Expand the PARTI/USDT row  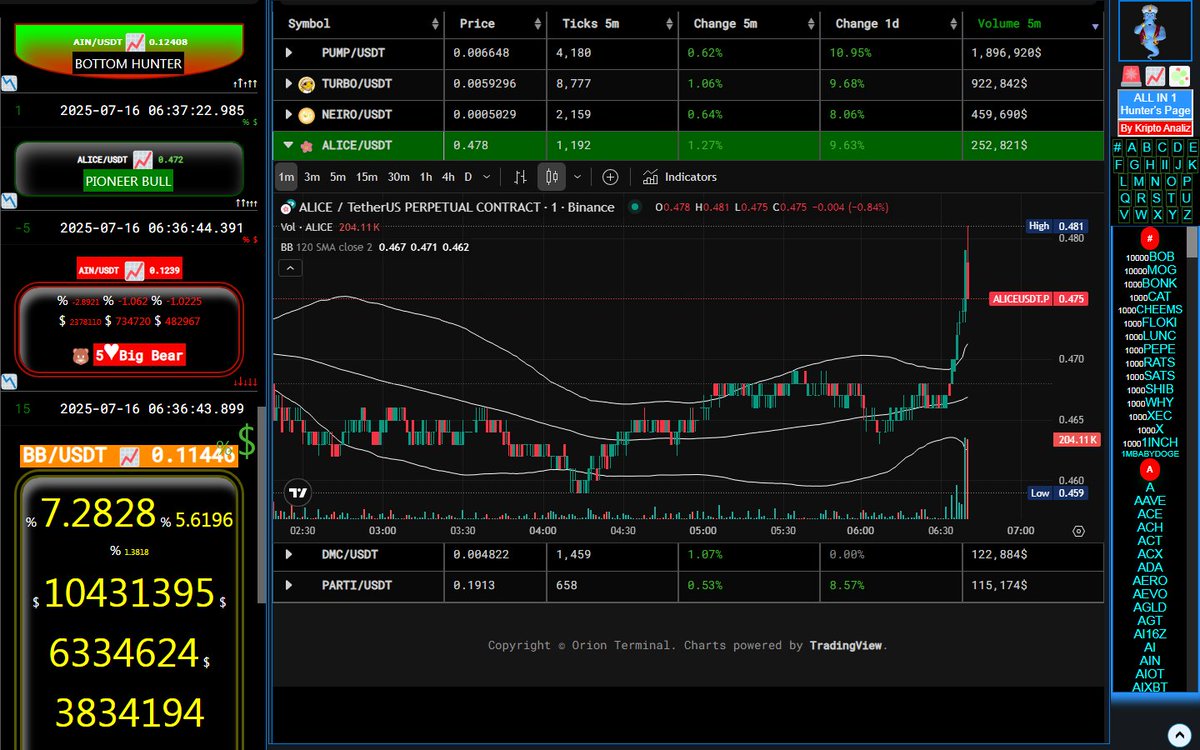click(289, 585)
